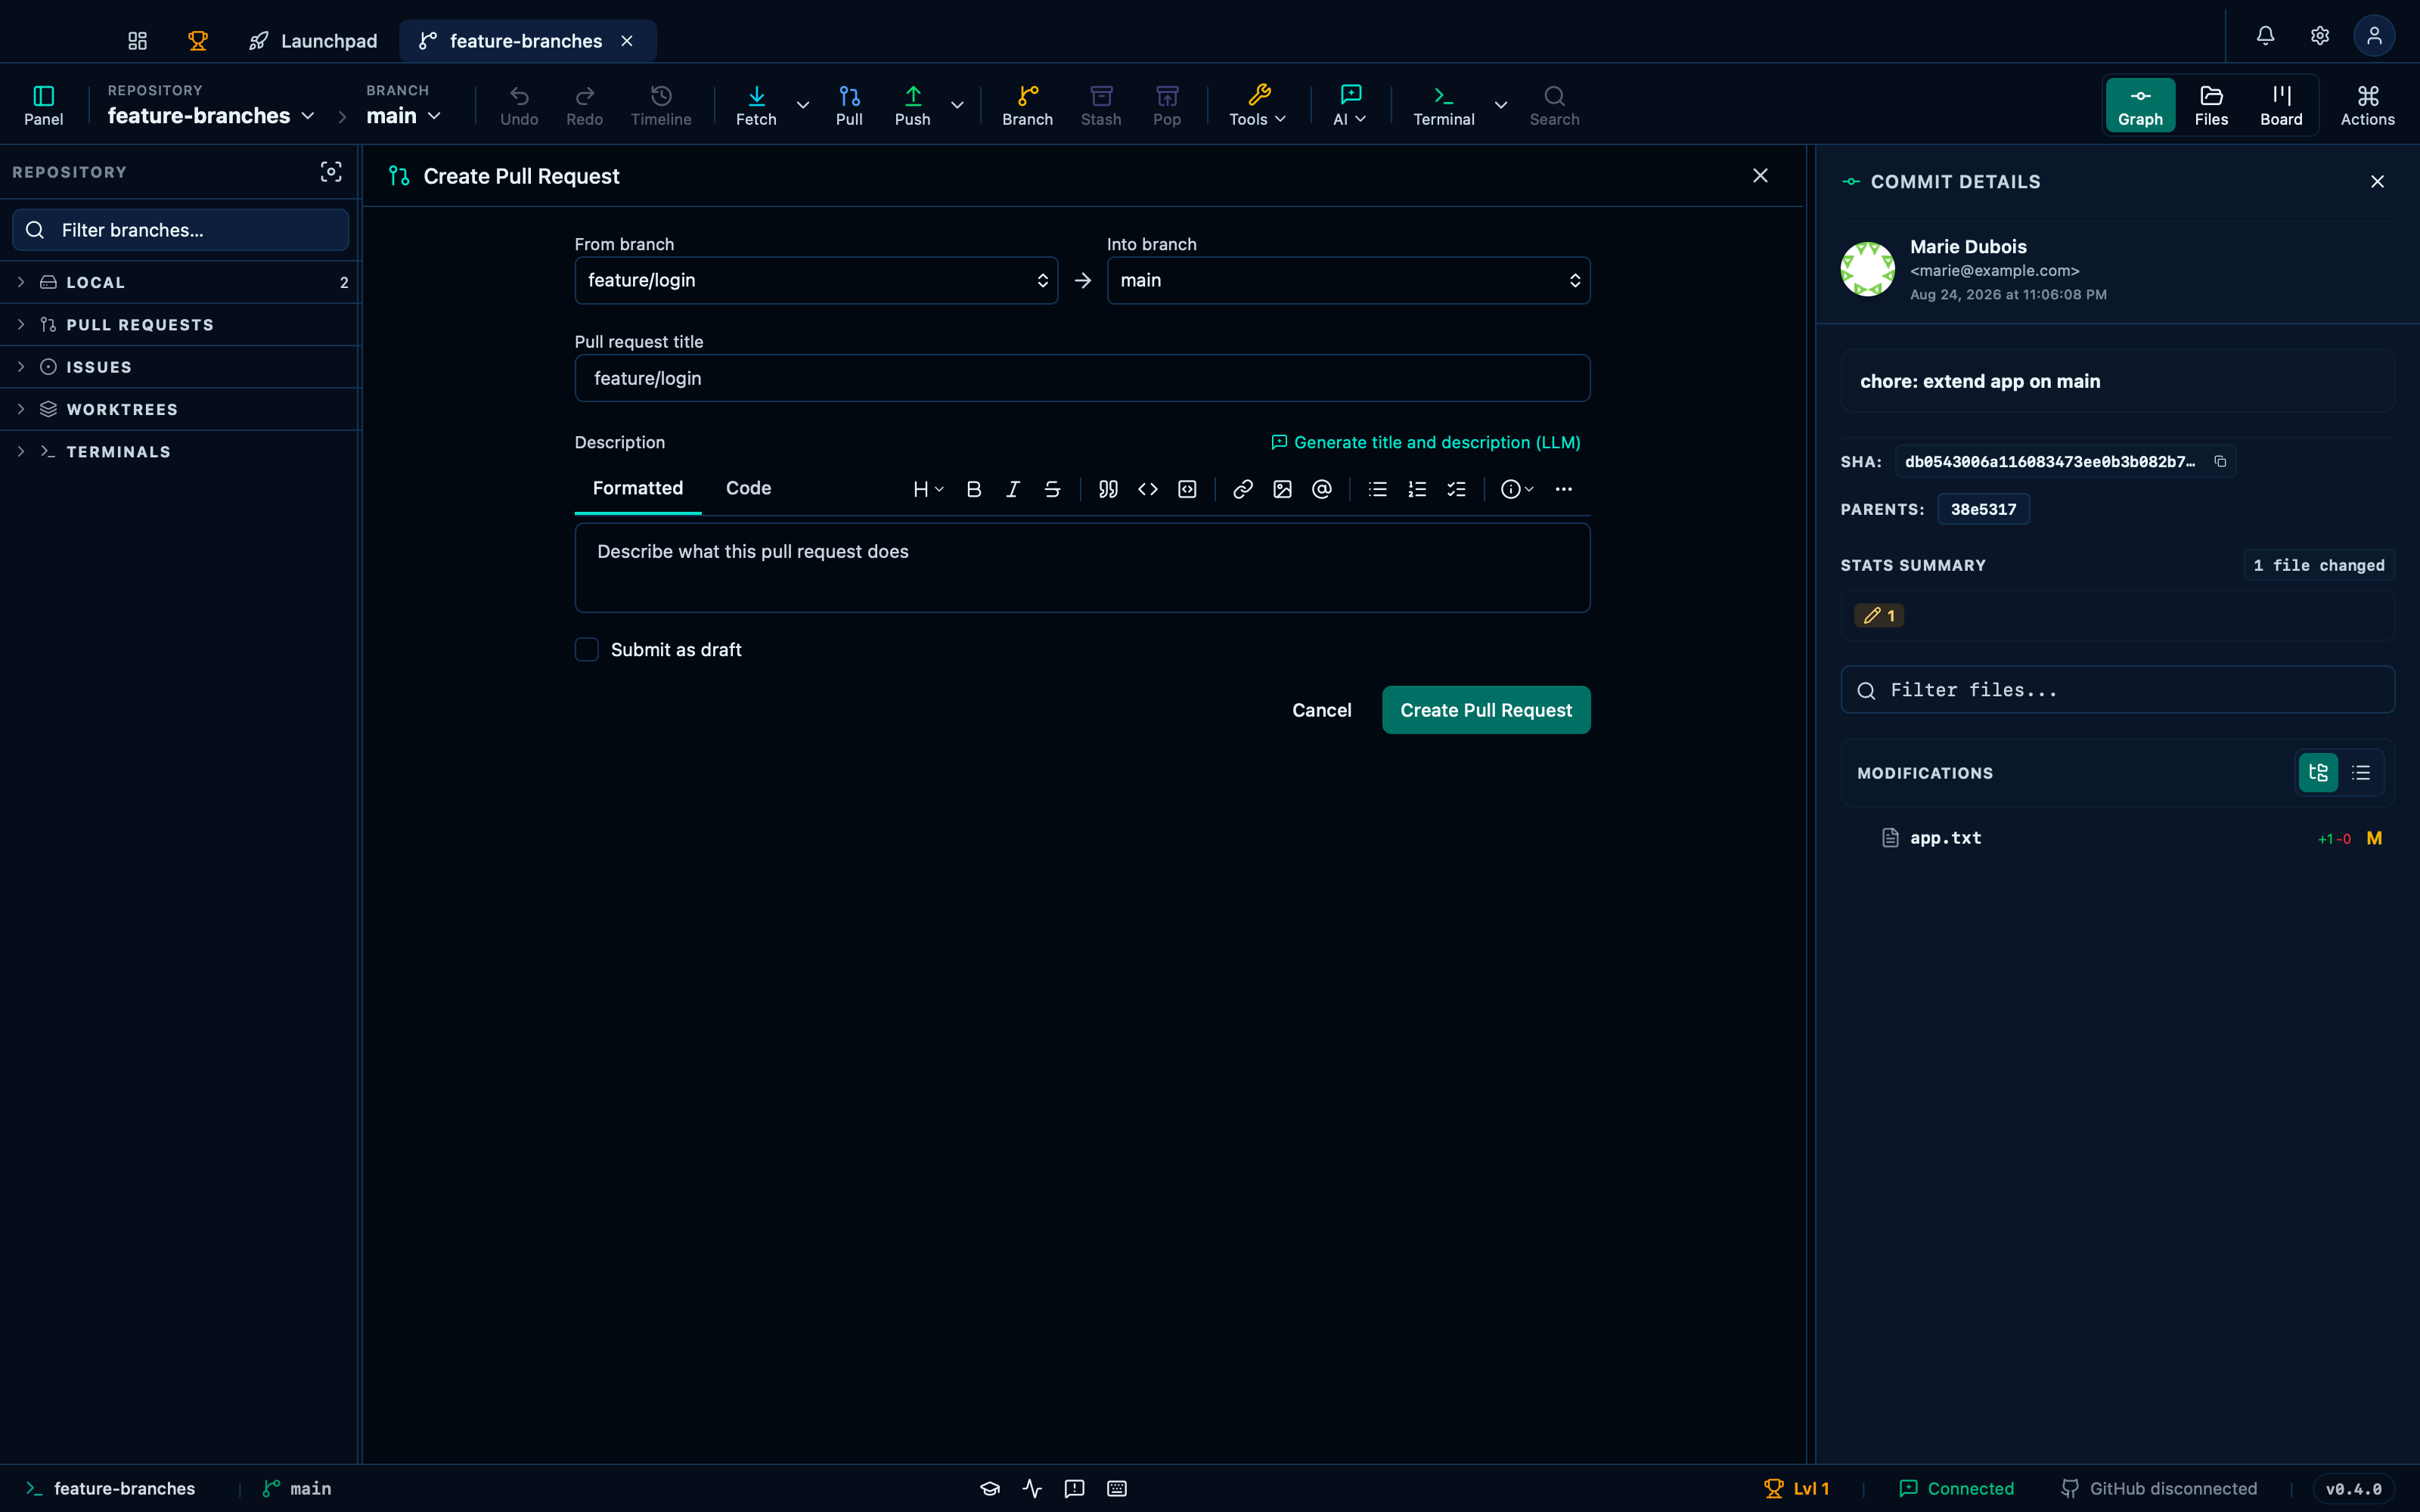Expand the ISSUES section
This screenshot has width=2420, height=1512.
(x=180, y=367)
